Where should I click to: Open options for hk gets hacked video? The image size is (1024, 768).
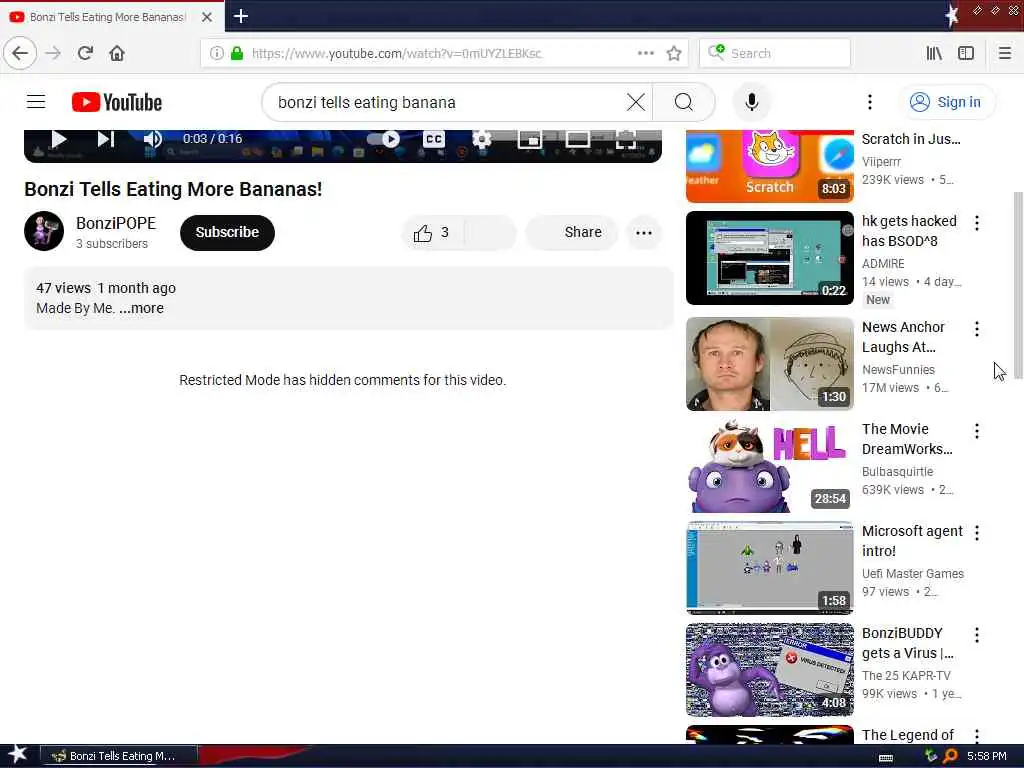(x=976, y=223)
